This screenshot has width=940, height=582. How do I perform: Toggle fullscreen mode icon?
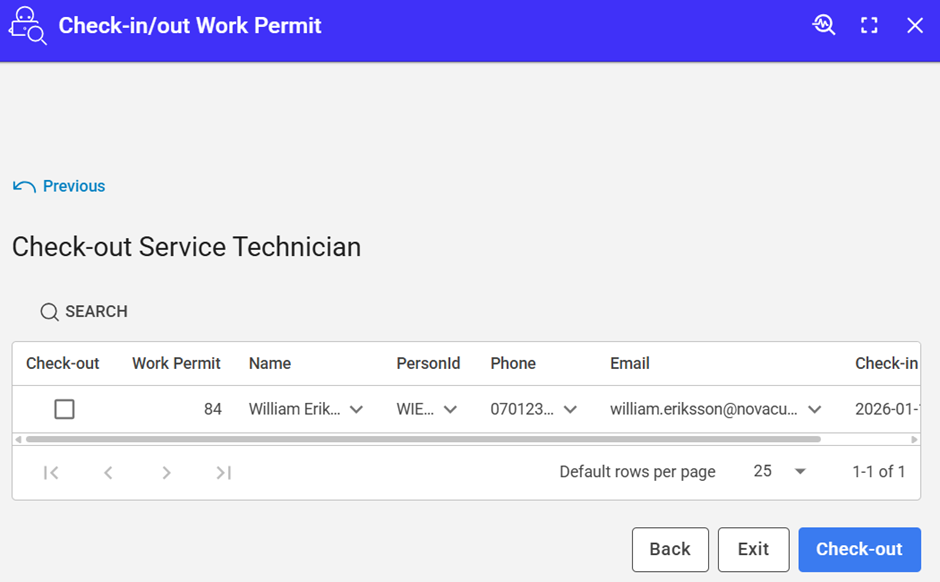click(x=869, y=26)
